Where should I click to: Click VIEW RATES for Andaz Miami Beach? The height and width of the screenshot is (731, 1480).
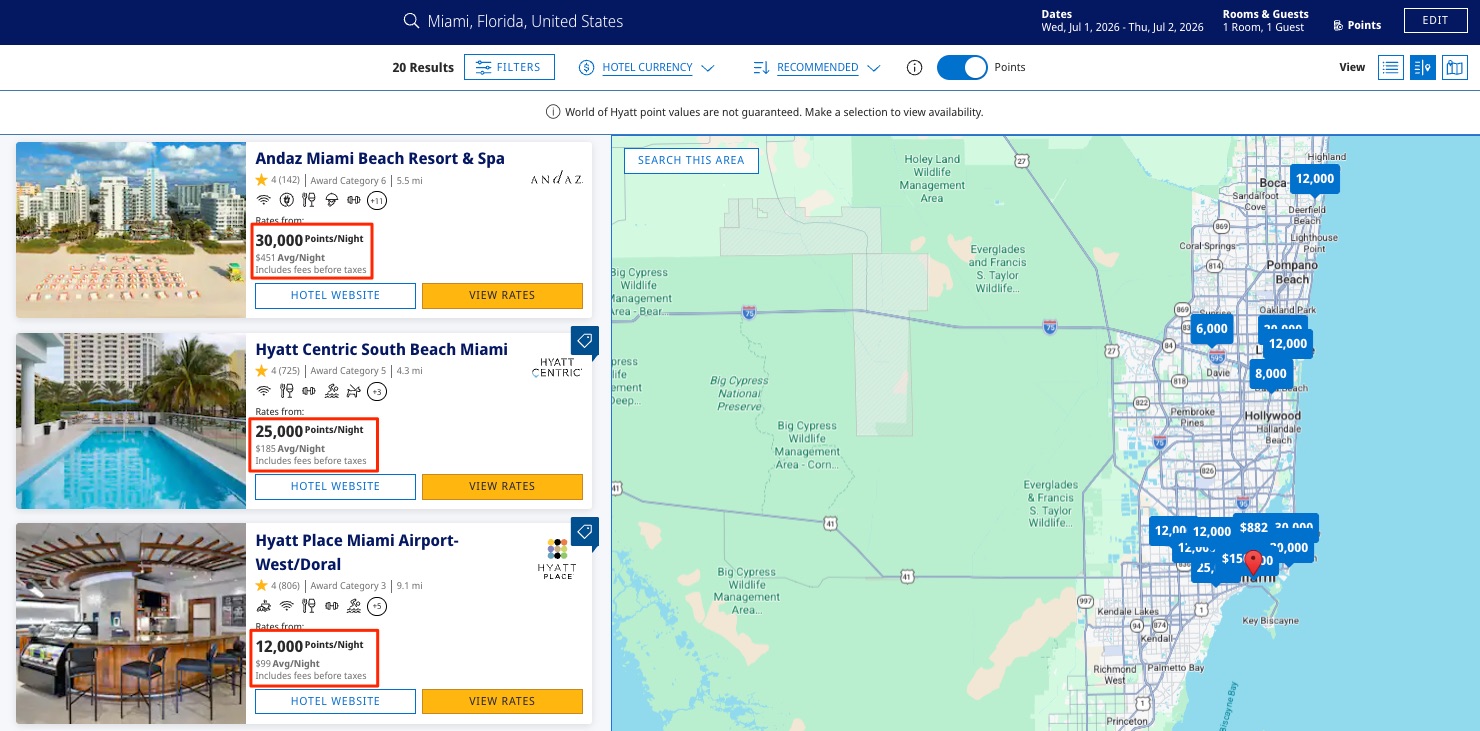click(x=502, y=295)
